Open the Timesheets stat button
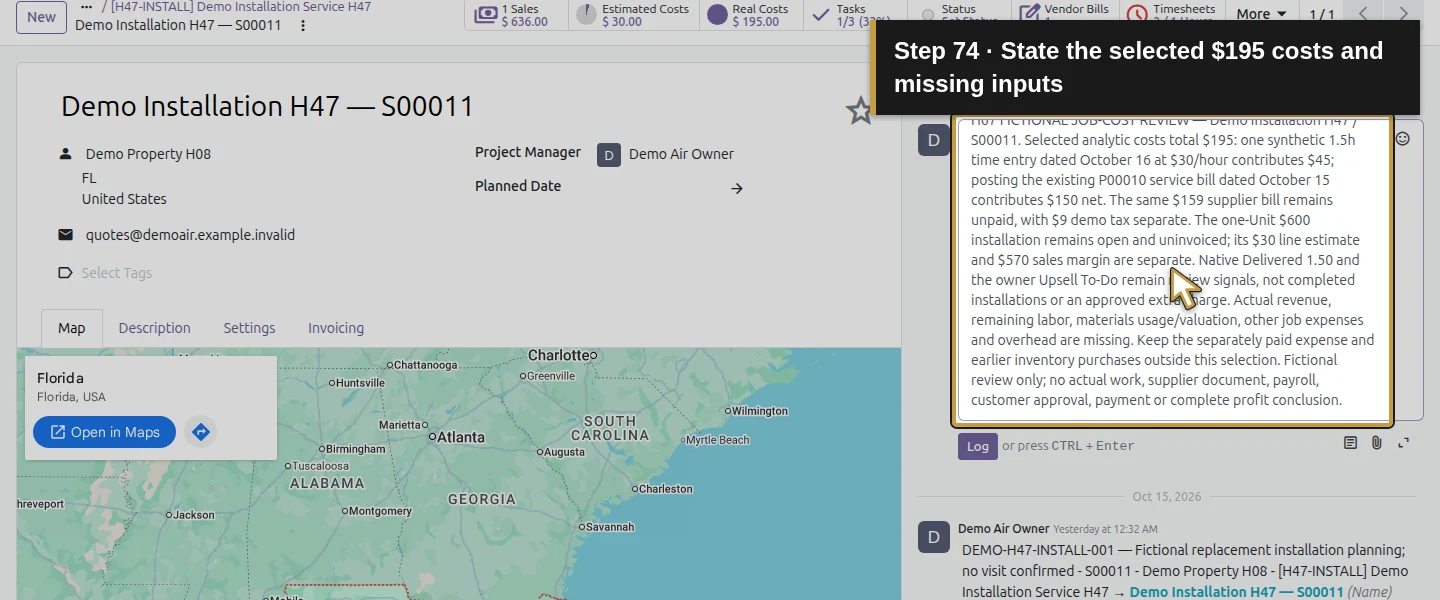This screenshot has width=1440, height=600. click(x=1172, y=15)
